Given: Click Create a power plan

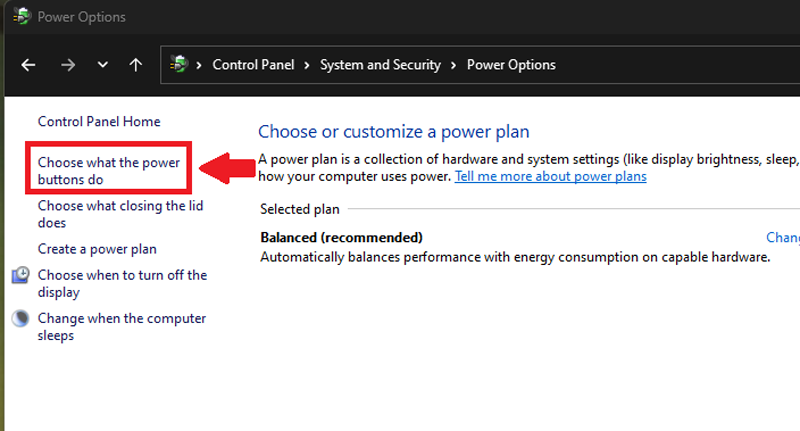Looking at the screenshot, I should [97, 249].
